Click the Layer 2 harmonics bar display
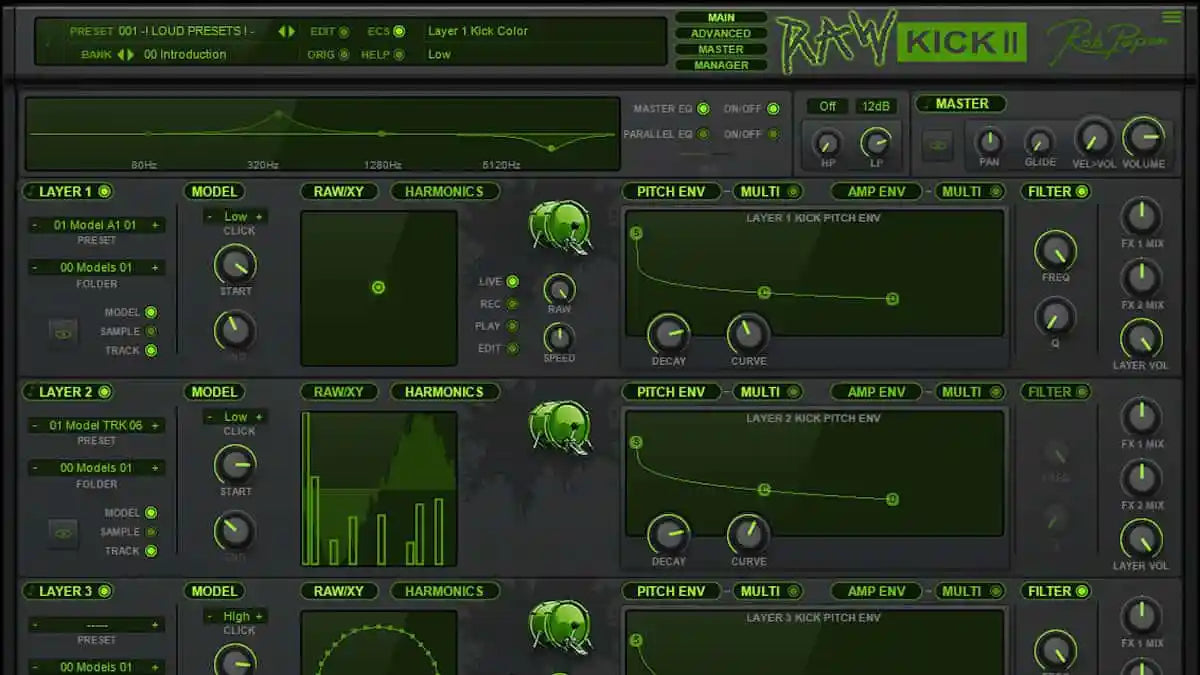This screenshot has width=1200, height=675. pos(379,489)
